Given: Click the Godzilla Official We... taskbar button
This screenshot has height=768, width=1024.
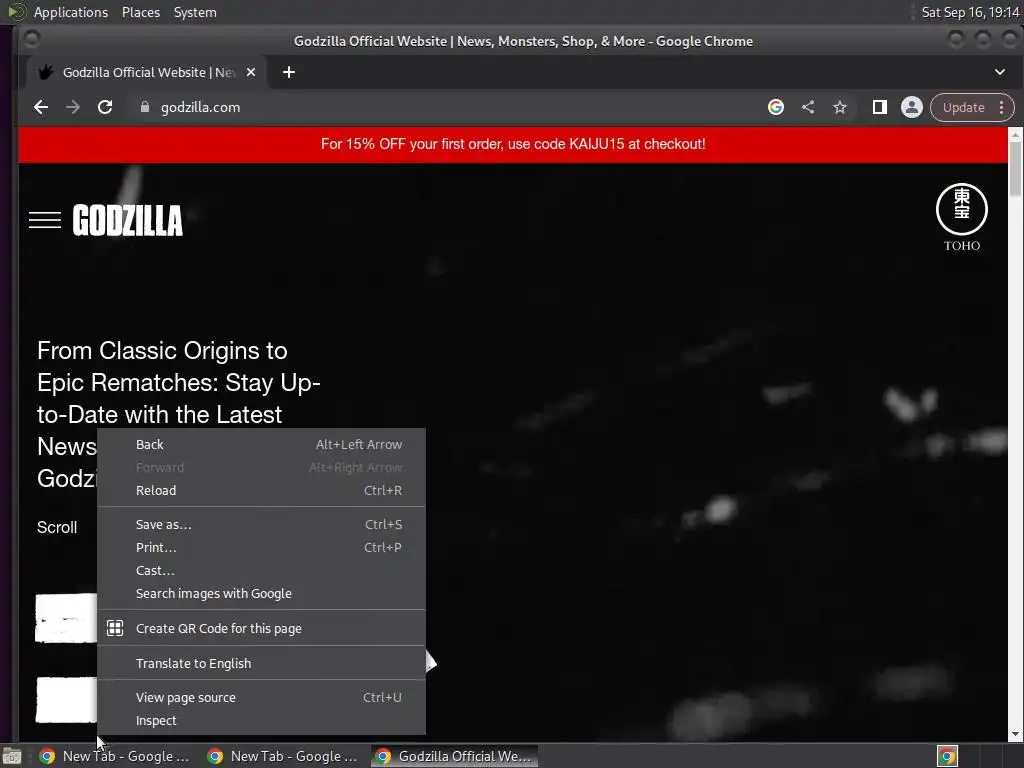Looking at the screenshot, I should tap(455, 756).
